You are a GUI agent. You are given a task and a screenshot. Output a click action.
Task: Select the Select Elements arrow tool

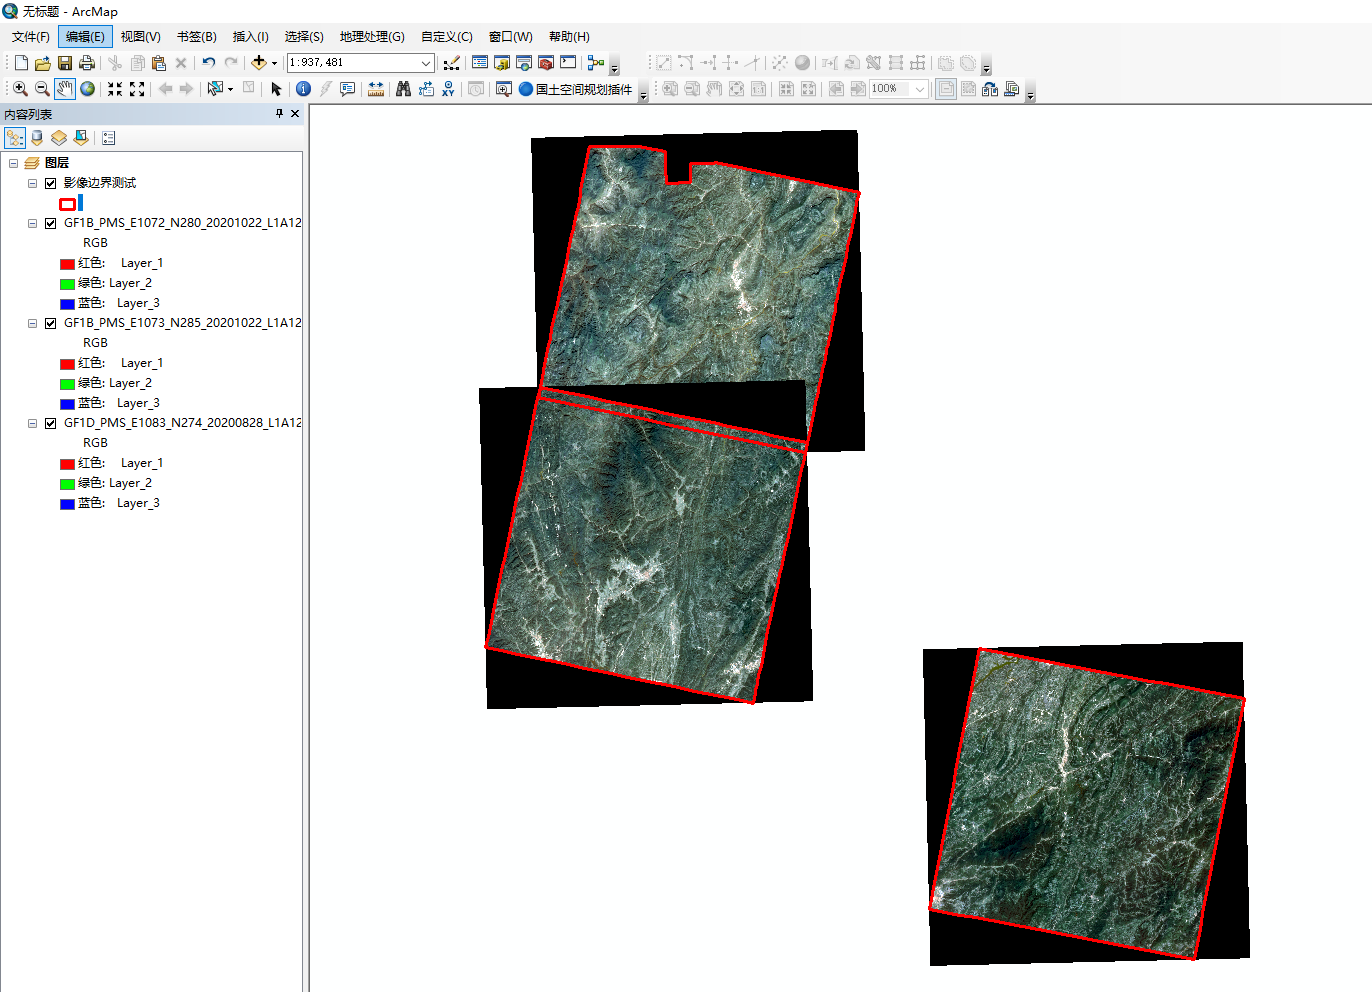coord(277,89)
